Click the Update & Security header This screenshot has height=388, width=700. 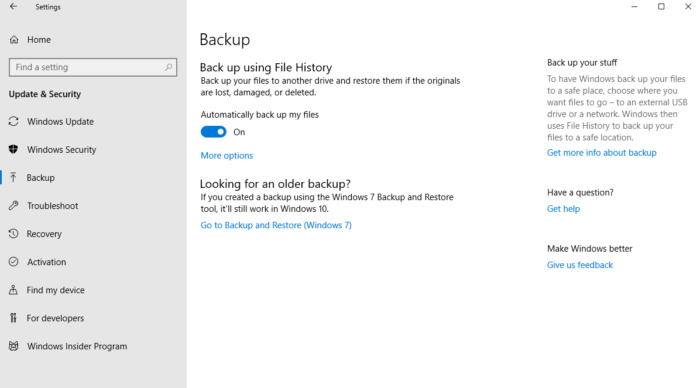coord(45,94)
